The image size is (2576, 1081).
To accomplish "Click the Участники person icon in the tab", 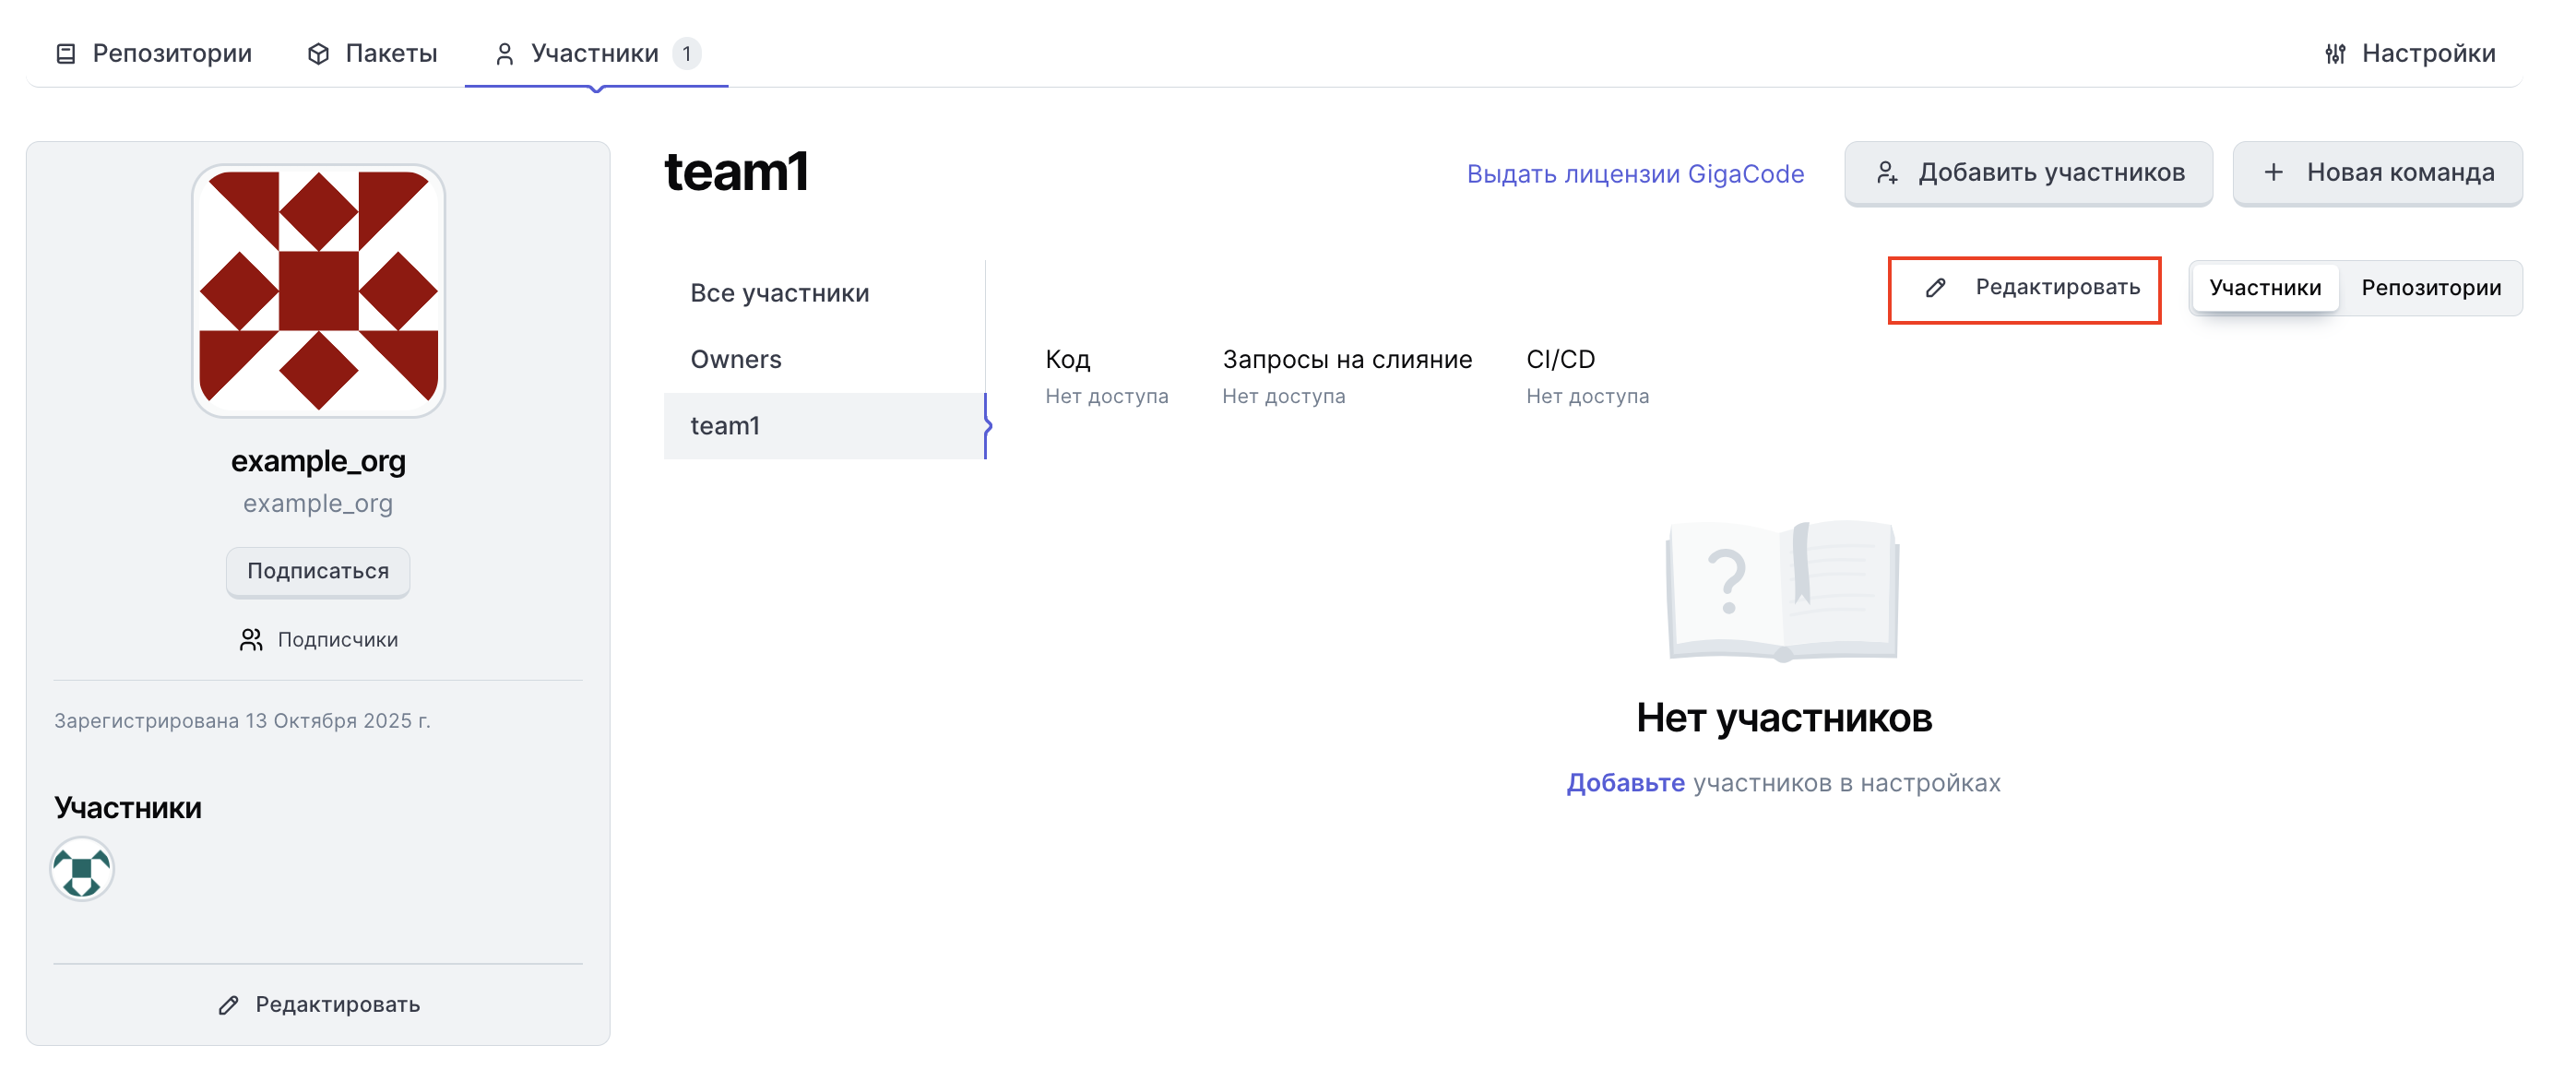I will pyautogui.click(x=504, y=54).
